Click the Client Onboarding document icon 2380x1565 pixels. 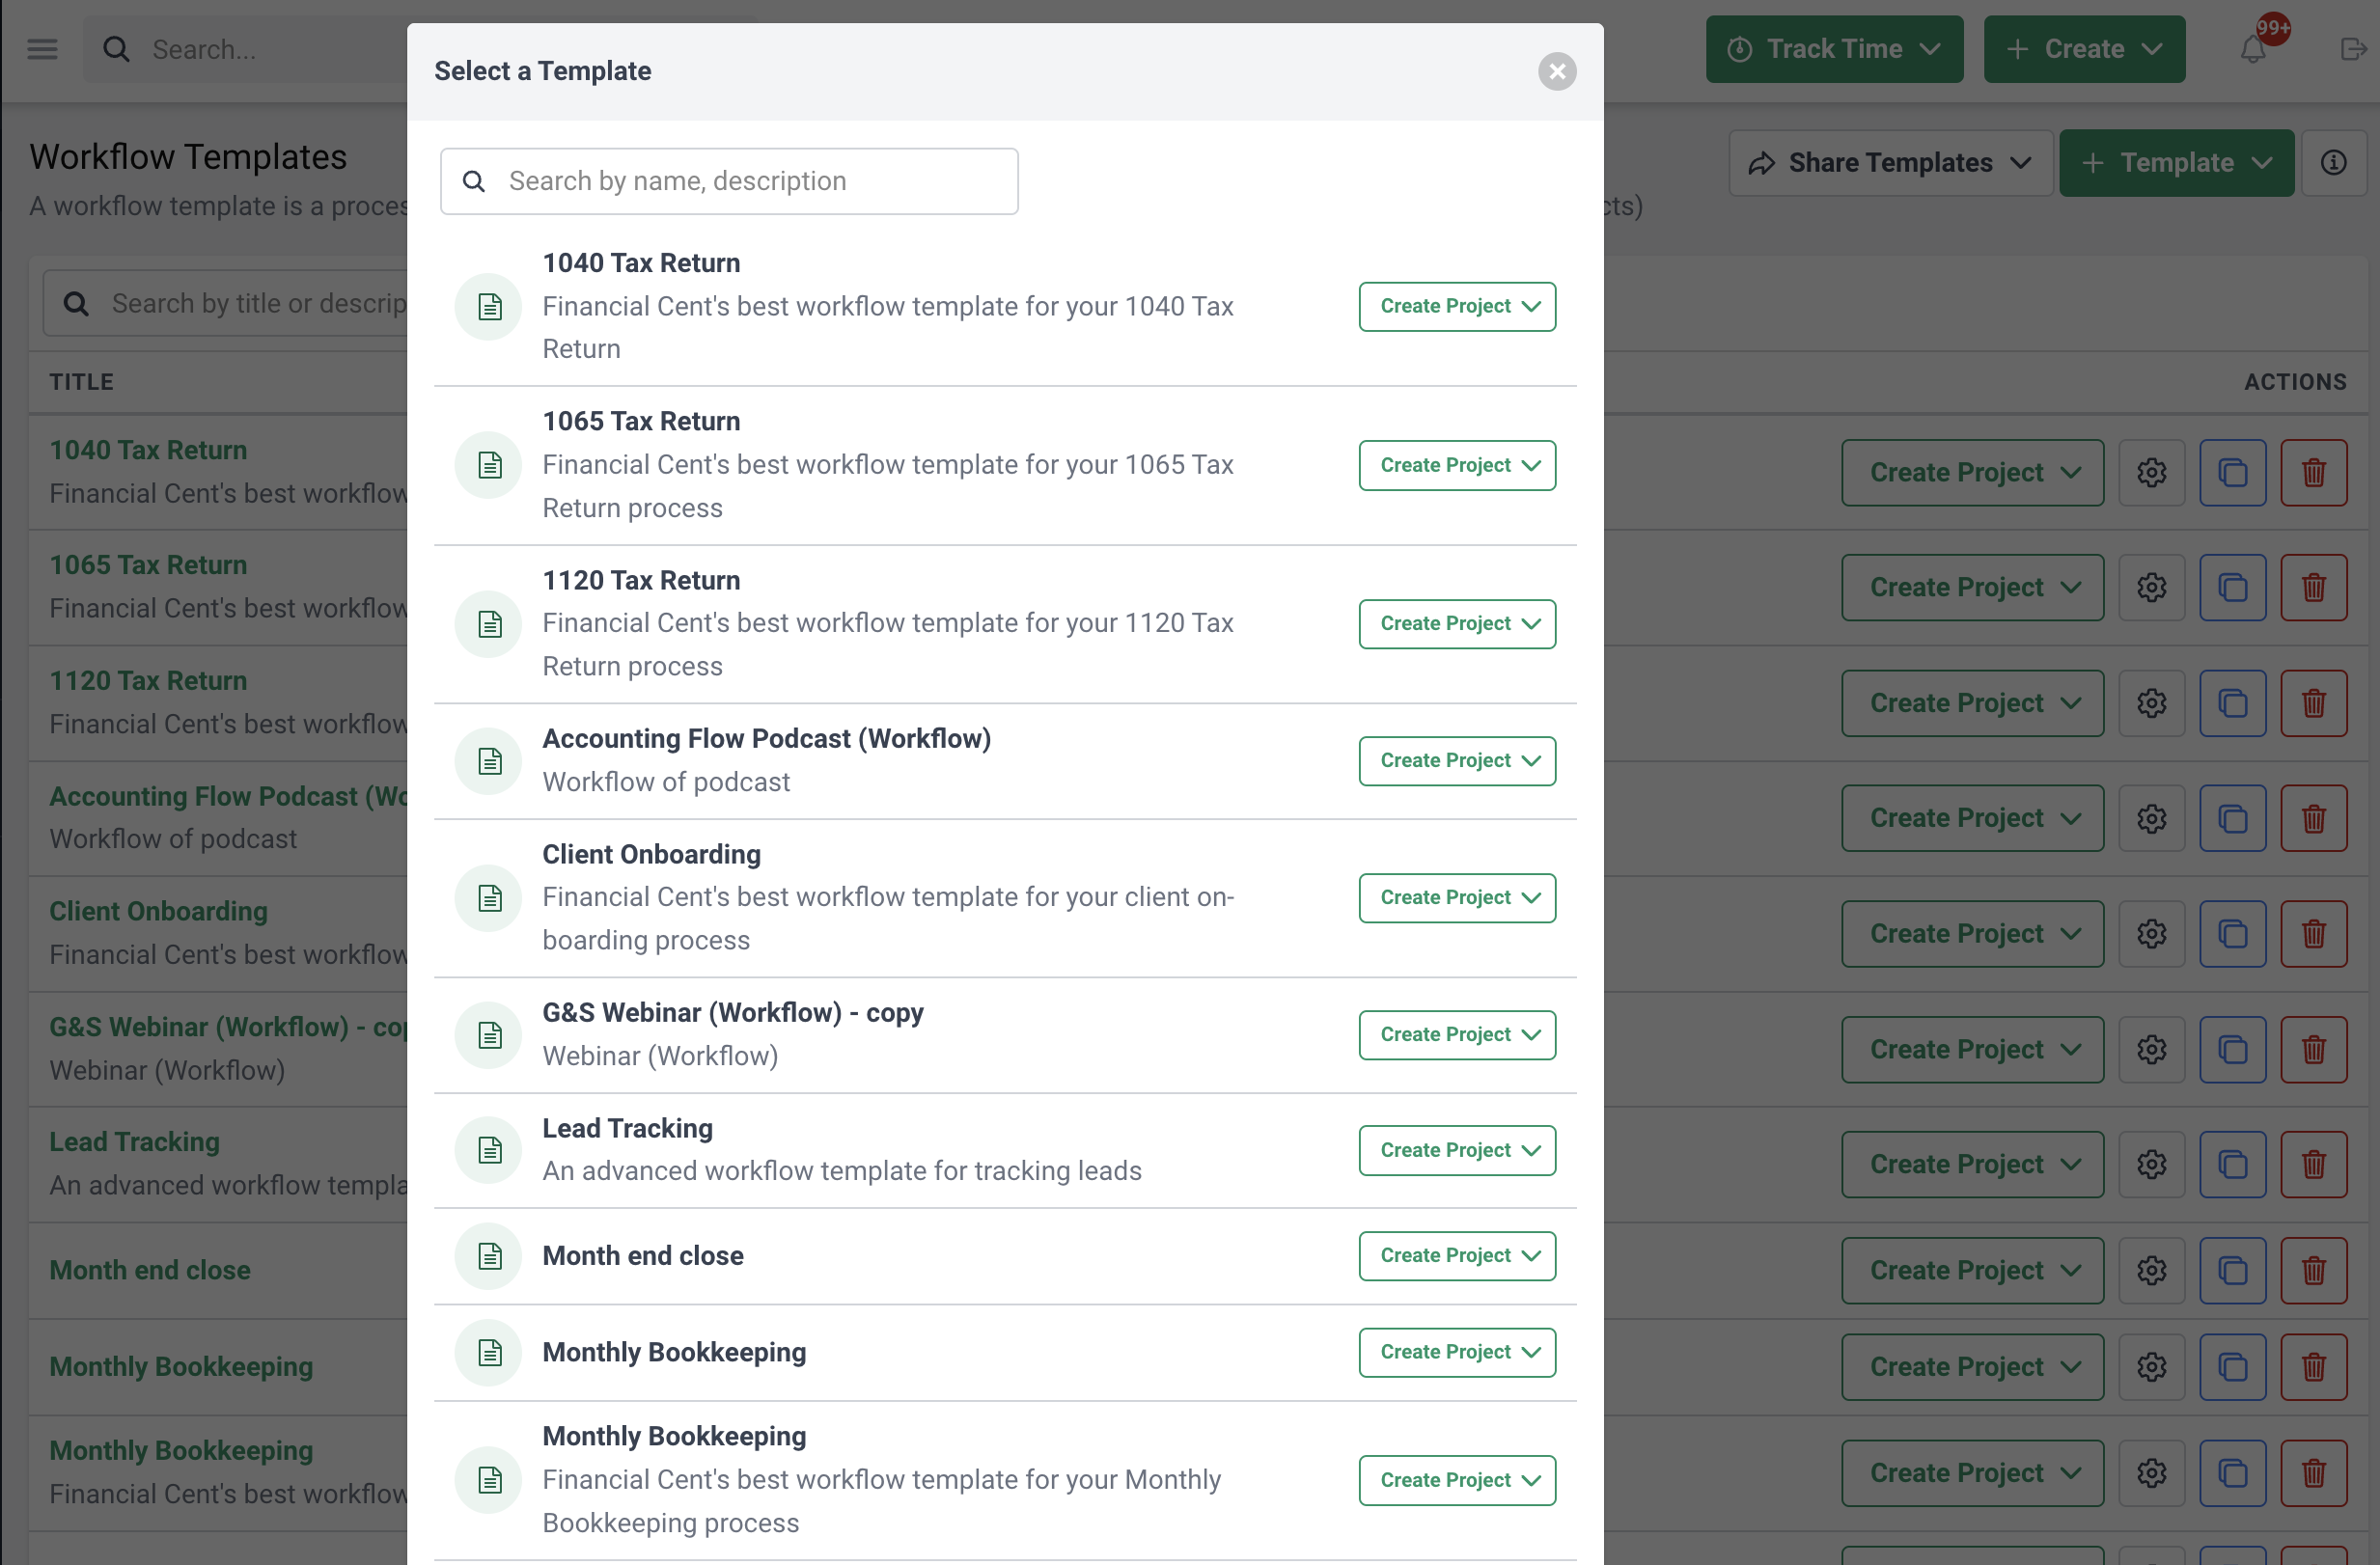click(488, 898)
